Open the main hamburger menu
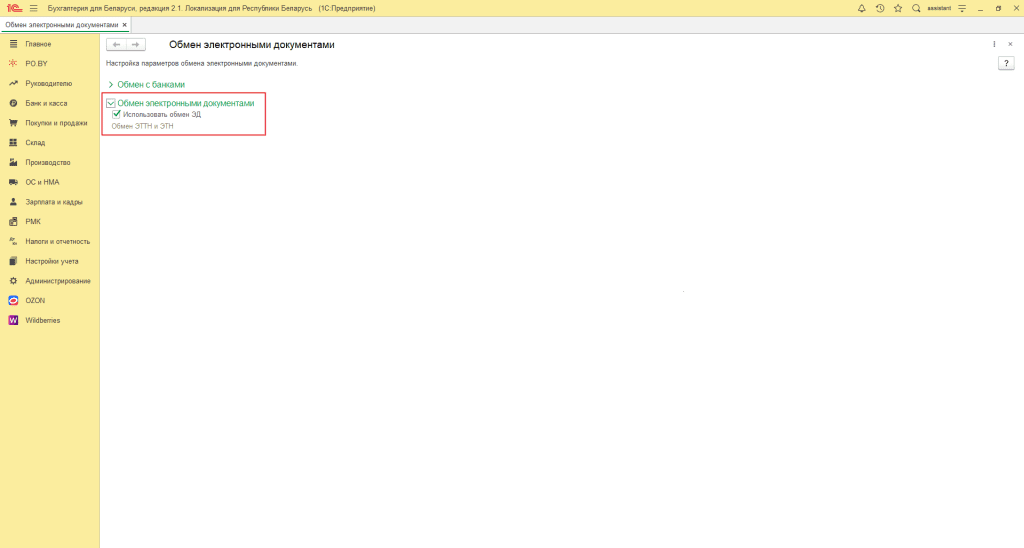 (x=33, y=8)
